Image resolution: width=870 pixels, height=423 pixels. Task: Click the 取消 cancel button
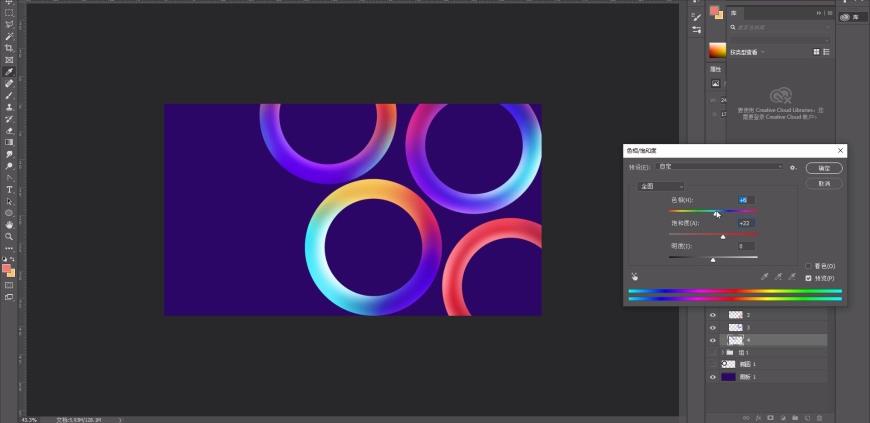click(x=824, y=184)
